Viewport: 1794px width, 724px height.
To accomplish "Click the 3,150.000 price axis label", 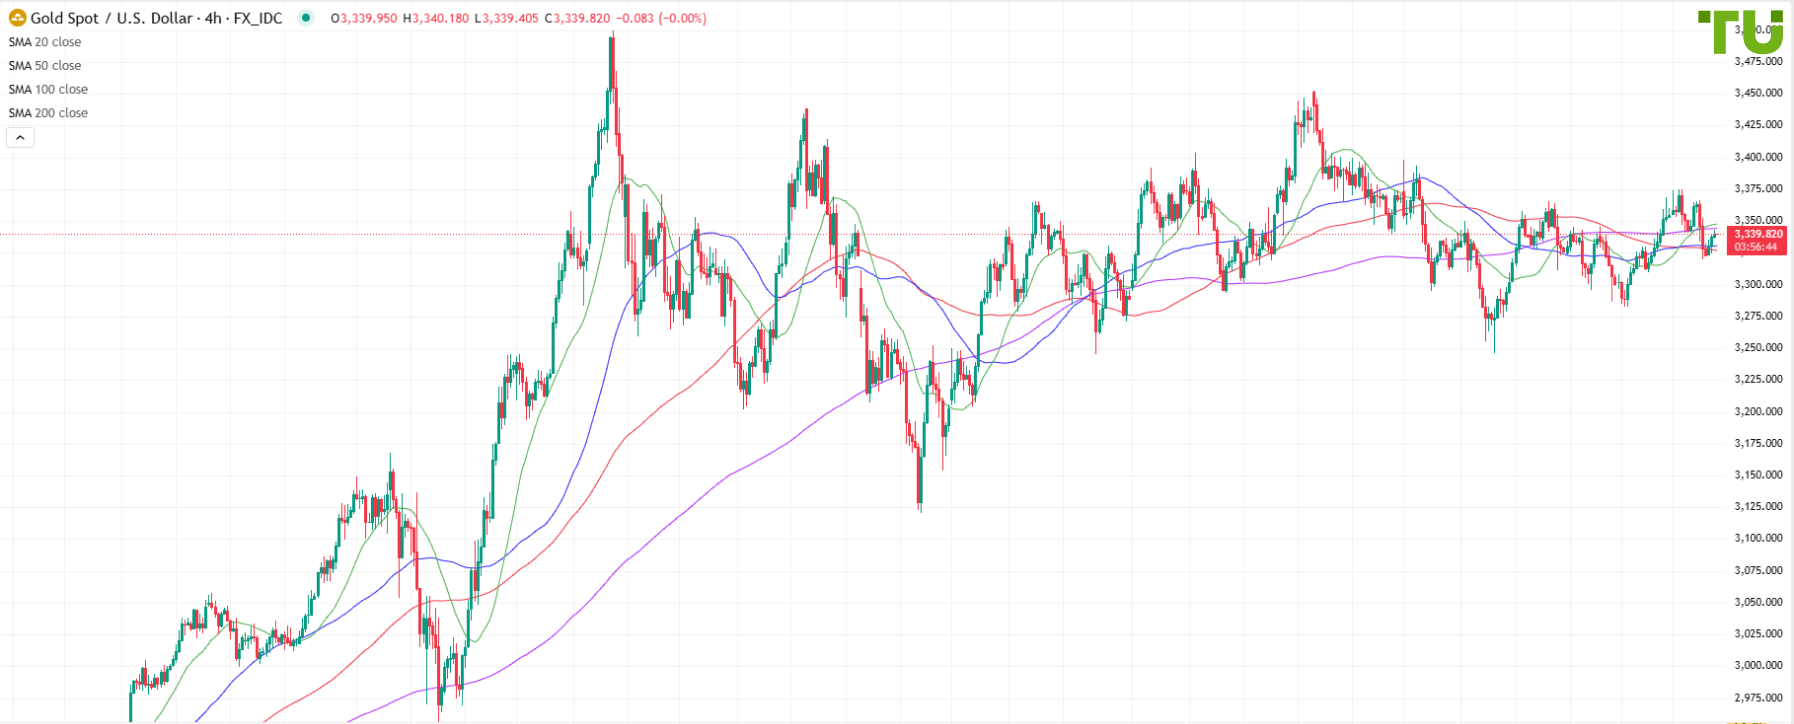I will (1758, 475).
